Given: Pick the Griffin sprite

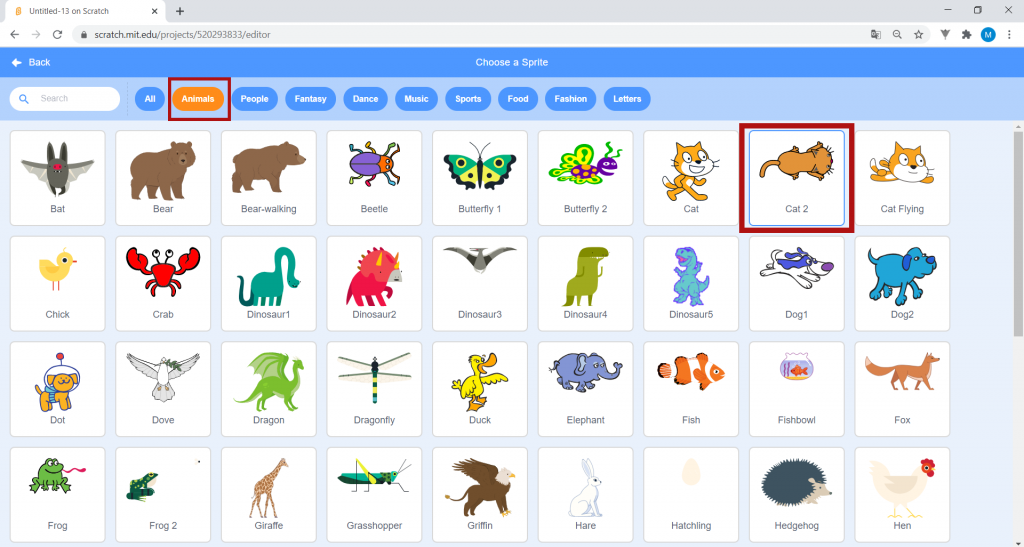Looking at the screenshot, I should (x=480, y=495).
